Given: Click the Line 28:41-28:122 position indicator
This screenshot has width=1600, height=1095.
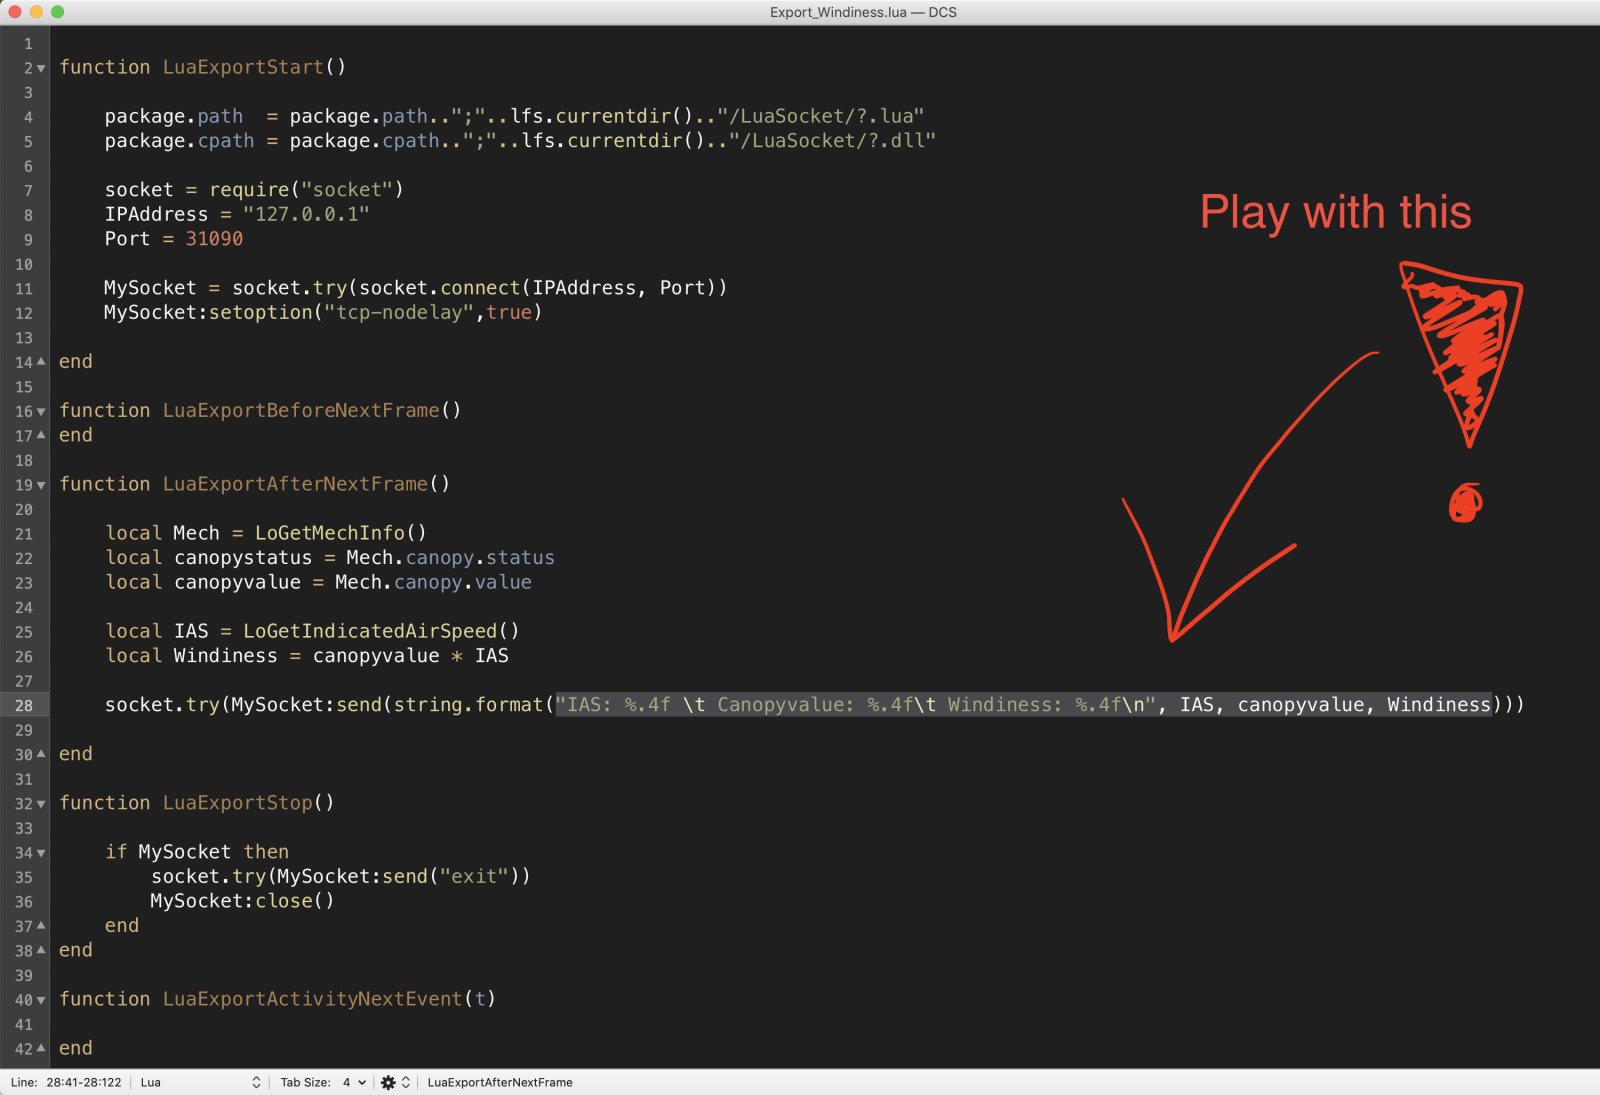Looking at the screenshot, I should pyautogui.click(x=66, y=1082).
